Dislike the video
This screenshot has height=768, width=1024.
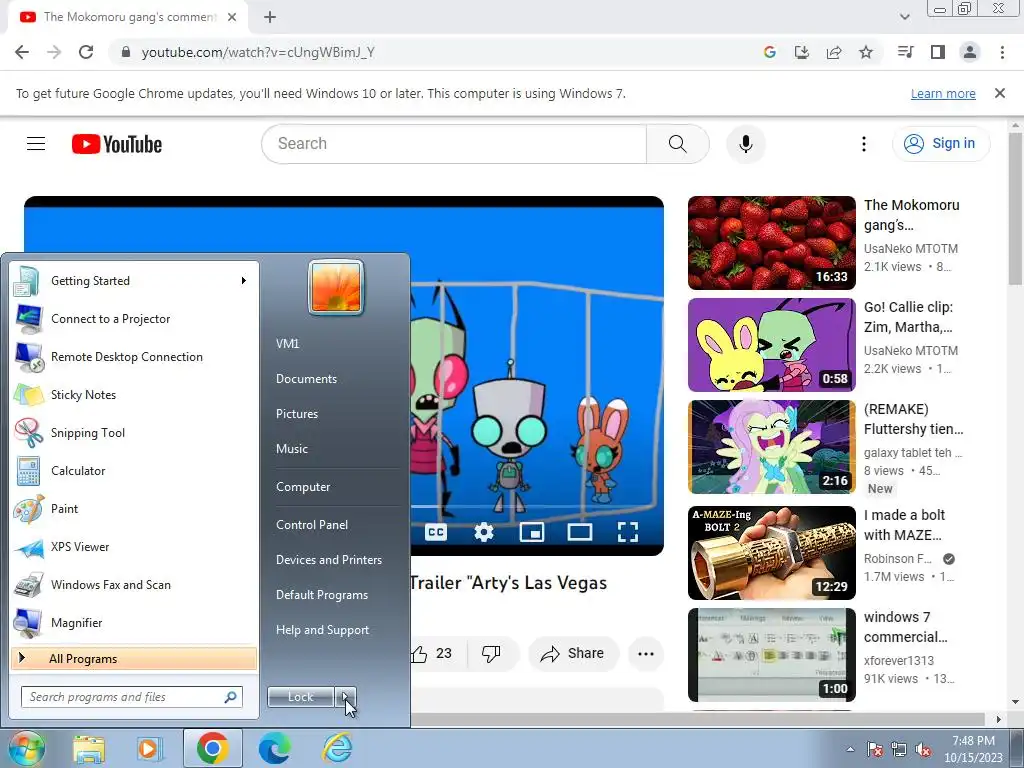[491, 653]
